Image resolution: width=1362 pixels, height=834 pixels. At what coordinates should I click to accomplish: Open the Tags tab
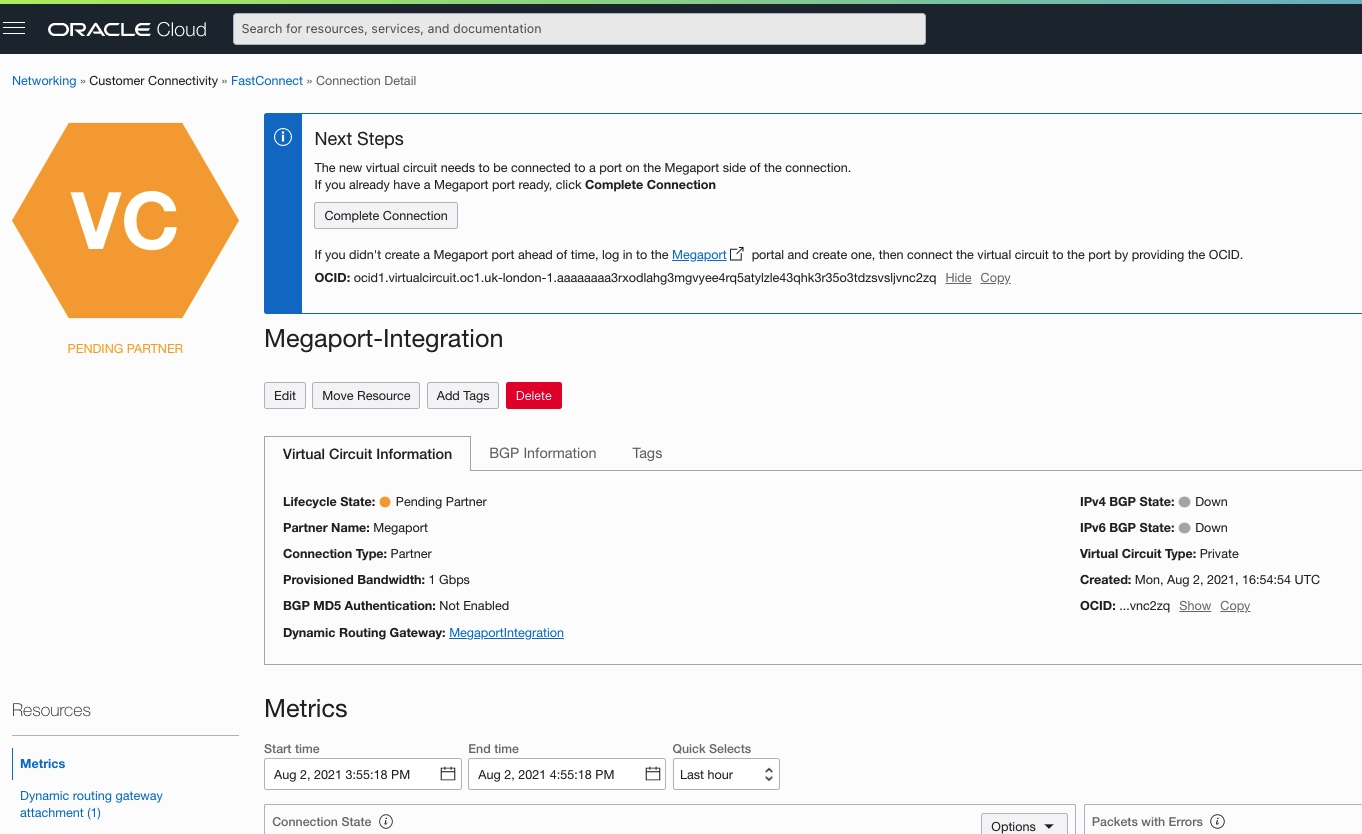pyautogui.click(x=647, y=453)
